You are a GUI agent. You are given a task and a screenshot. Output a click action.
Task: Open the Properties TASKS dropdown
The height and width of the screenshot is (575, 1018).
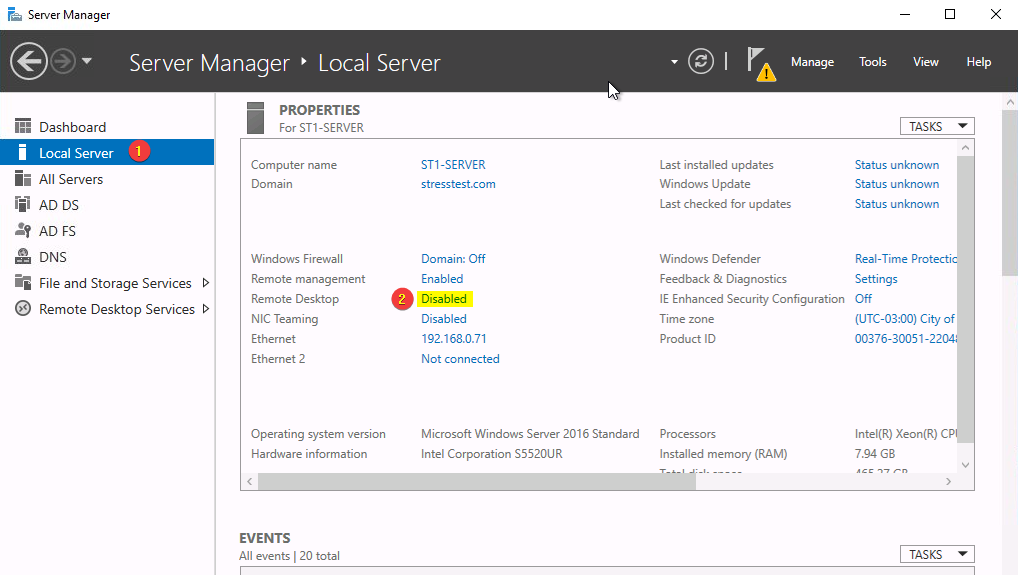937,126
